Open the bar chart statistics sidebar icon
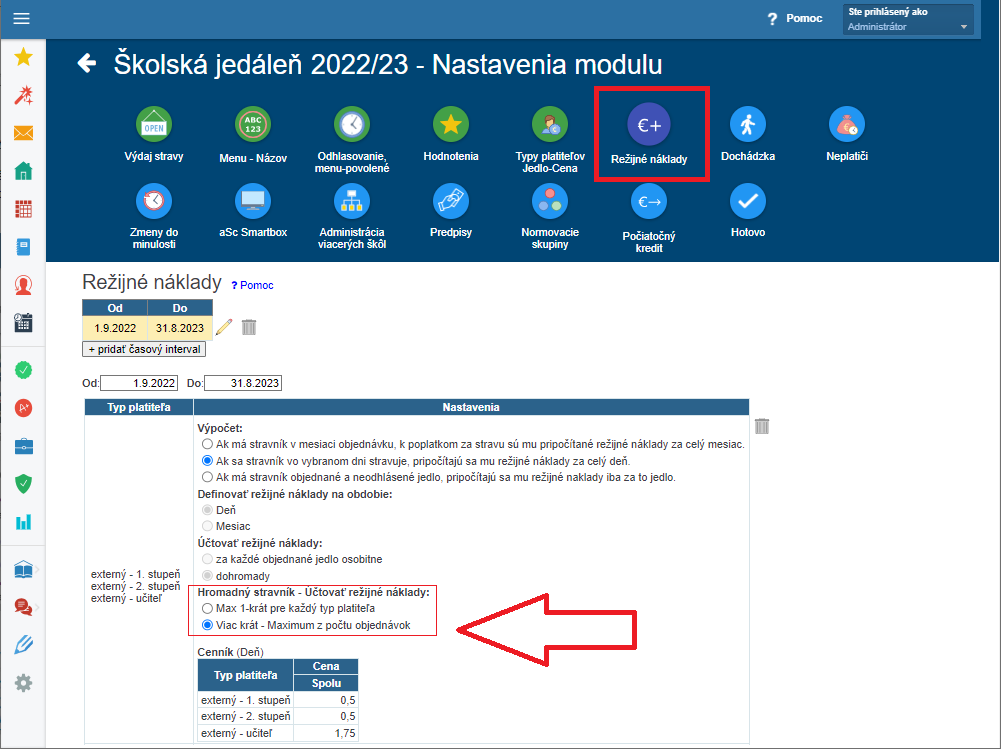The height and width of the screenshot is (750, 1002). pos(24,521)
